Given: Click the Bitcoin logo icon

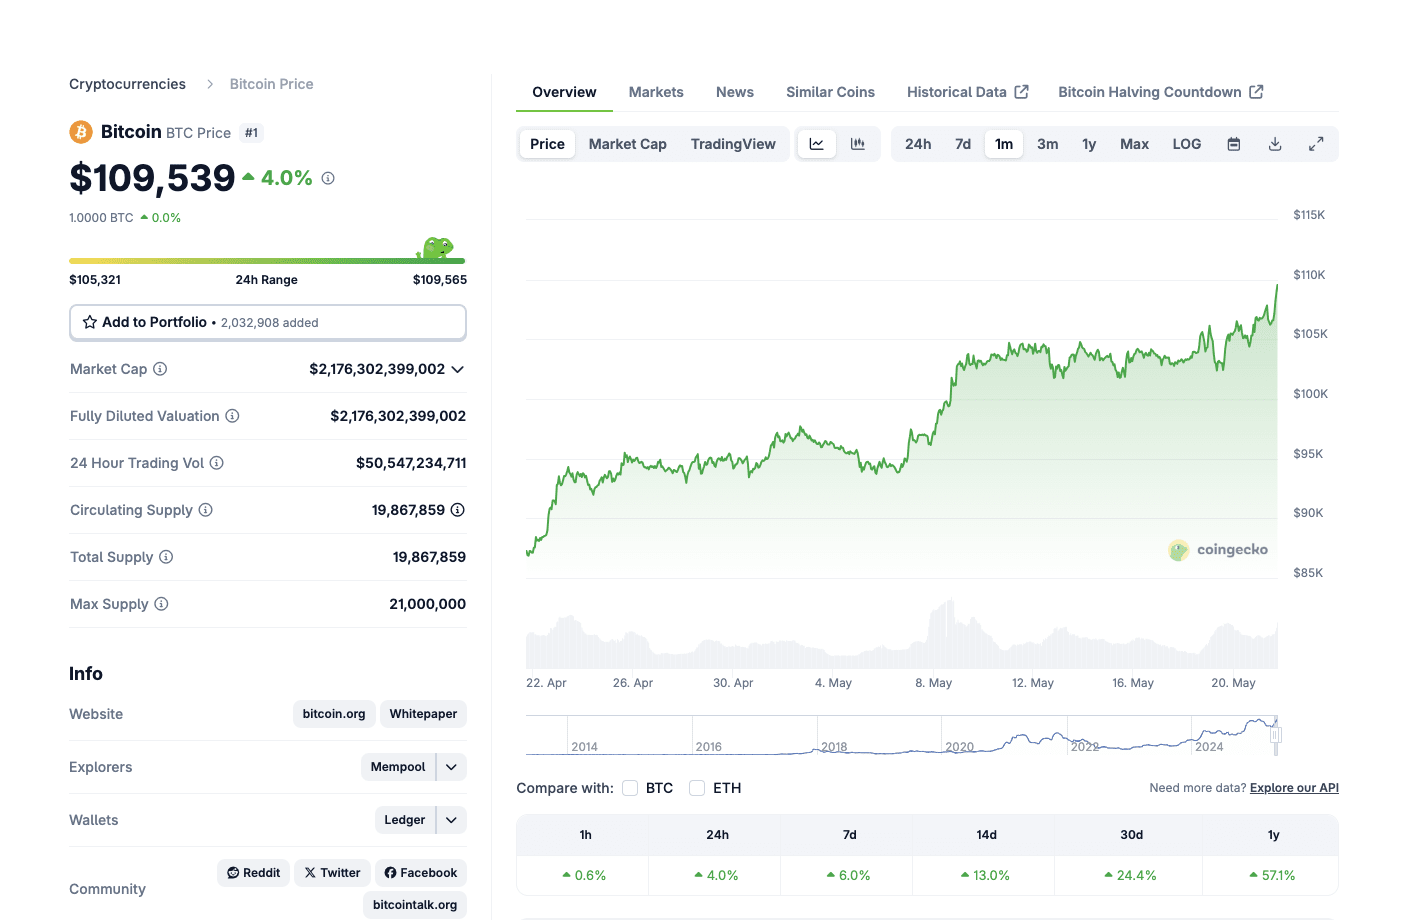Looking at the screenshot, I should [81, 132].
